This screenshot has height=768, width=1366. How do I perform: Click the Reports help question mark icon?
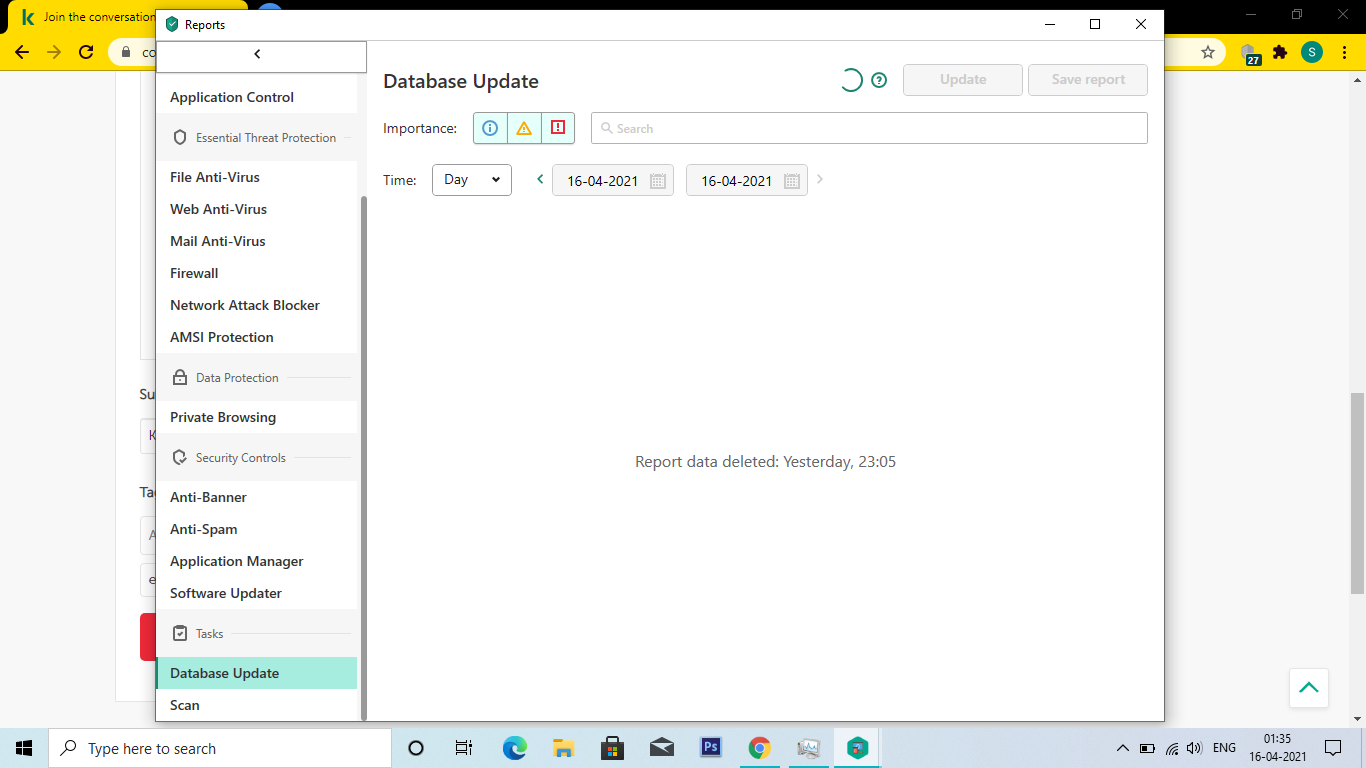point(879,80)
